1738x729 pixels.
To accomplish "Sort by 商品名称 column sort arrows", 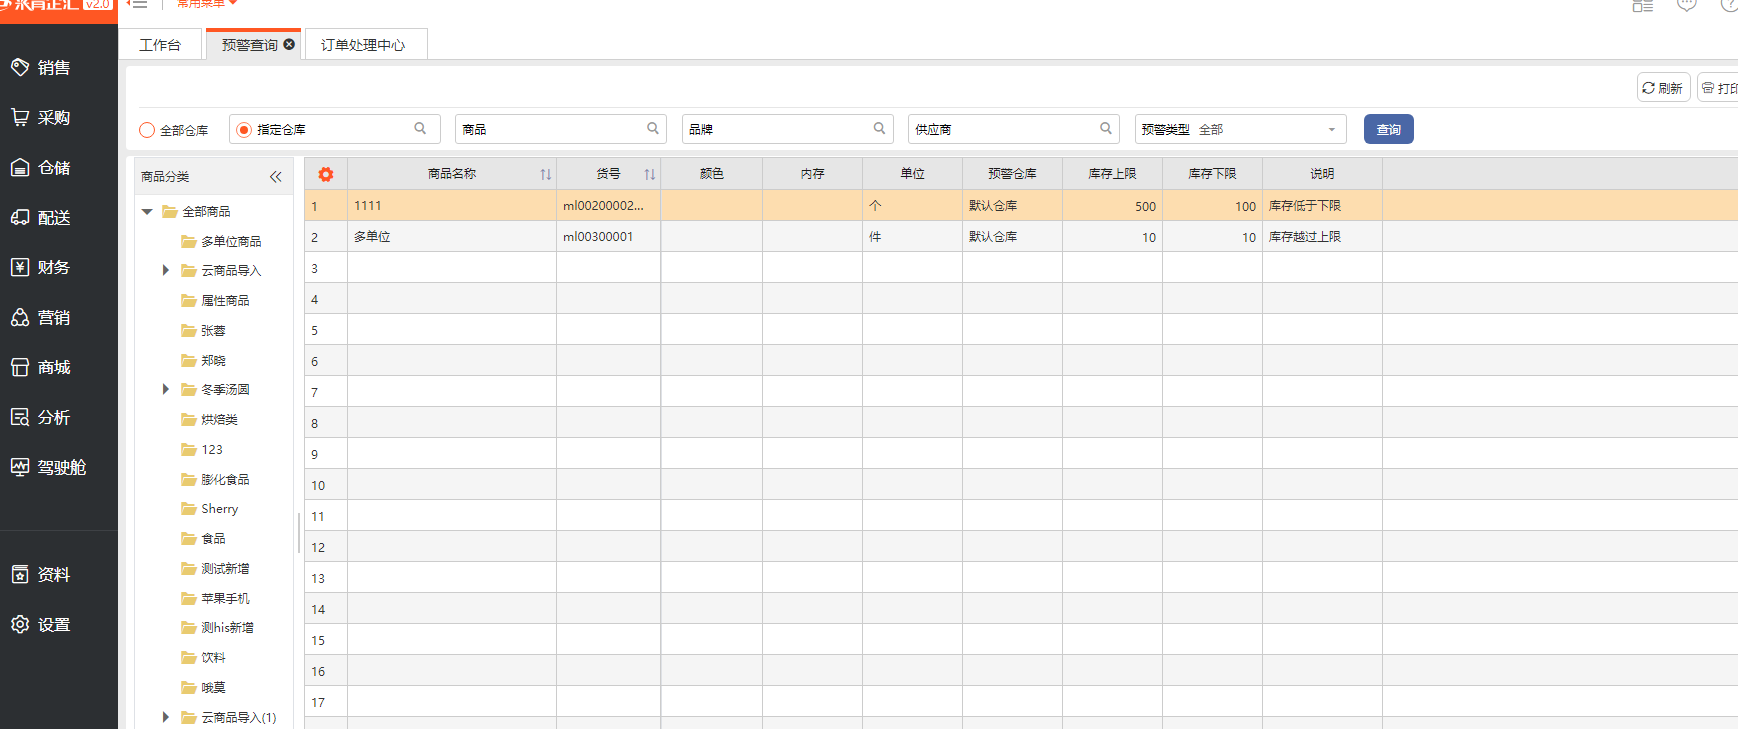I will coord(545,174).
